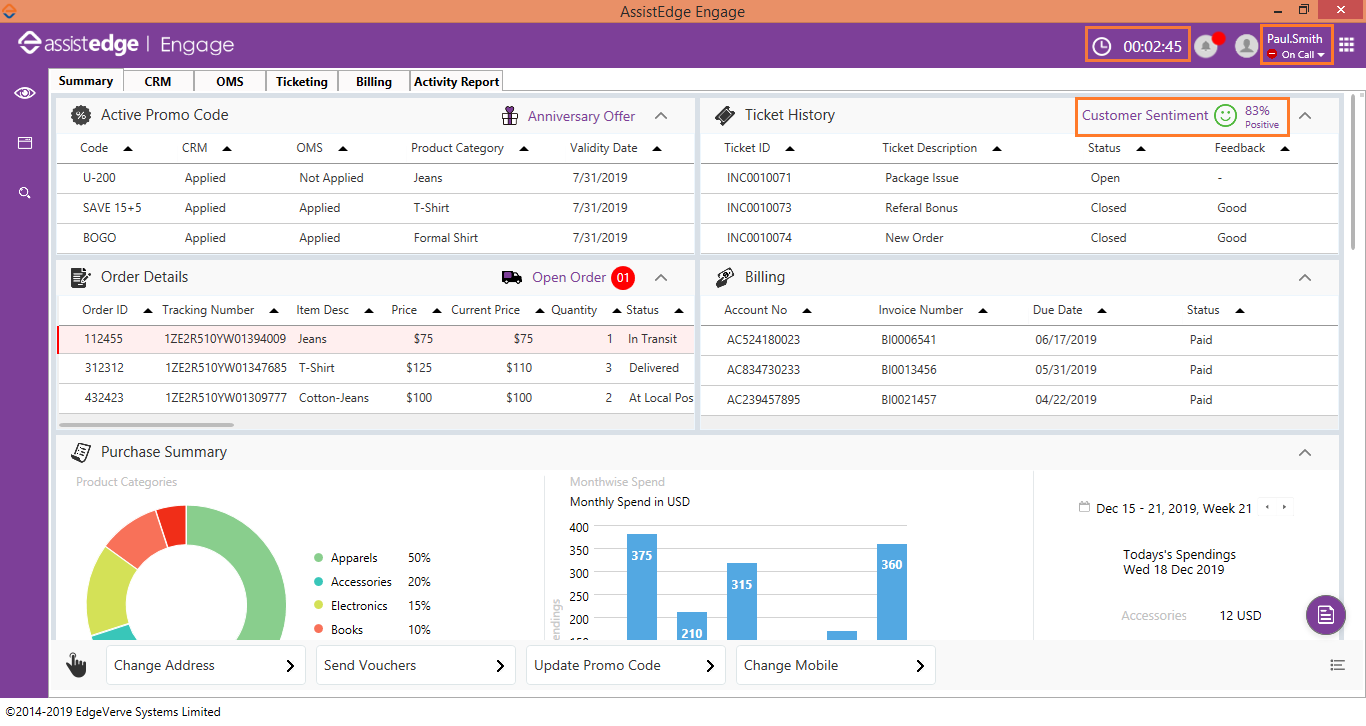Sort promo codes by Code column arrow
This screenshot has height=726, width=1366.
point(127,149)
